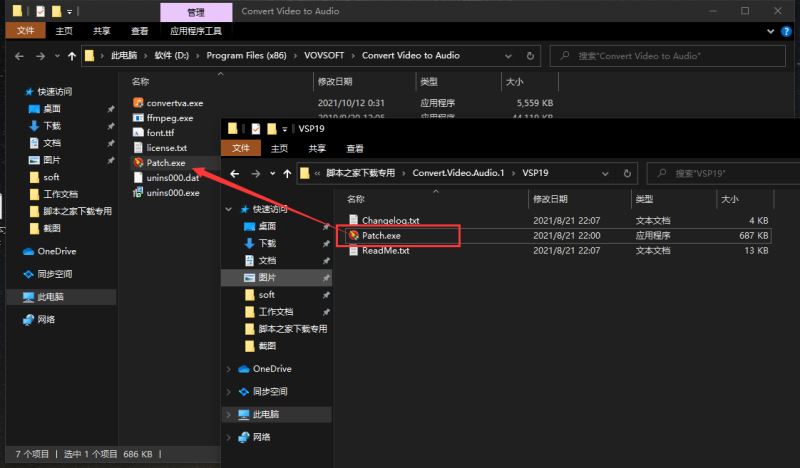The image size is (800, 468).
Task: Click up-folder arrow in VSP19 window
Action: pos(287,174)
